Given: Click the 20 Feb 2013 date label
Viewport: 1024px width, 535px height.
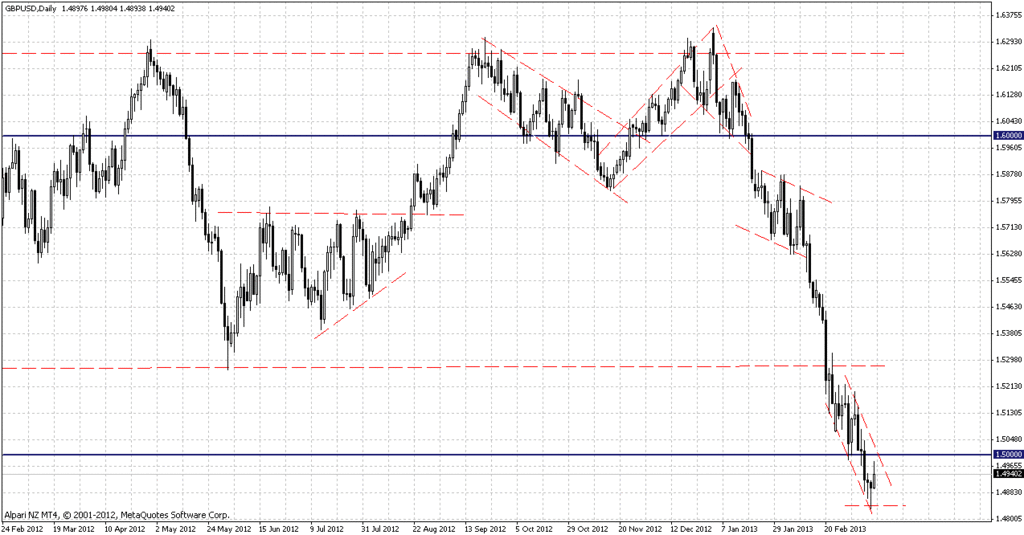Looking at the screenshot, I should click(844, 529).
